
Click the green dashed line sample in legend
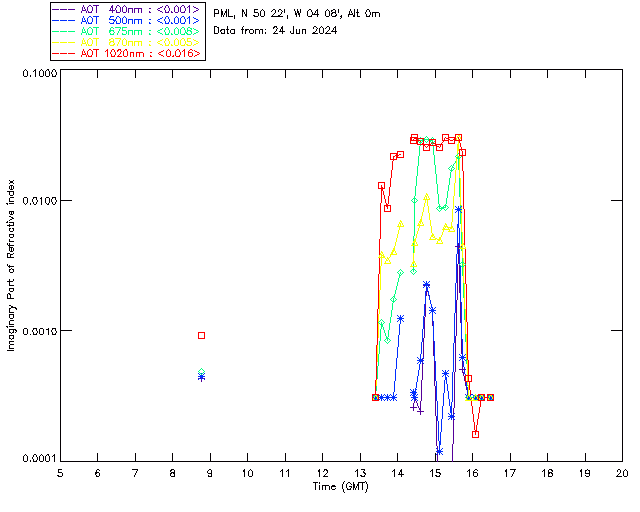64,31
